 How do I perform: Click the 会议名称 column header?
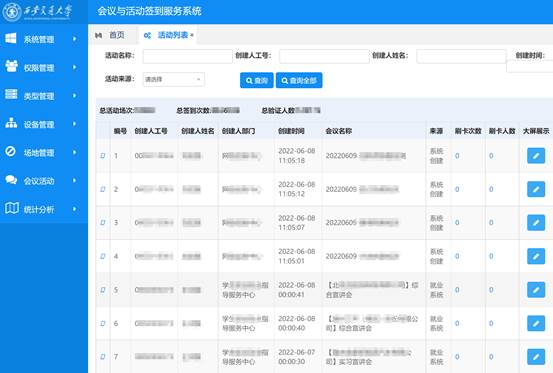click(x=339, y=131)
